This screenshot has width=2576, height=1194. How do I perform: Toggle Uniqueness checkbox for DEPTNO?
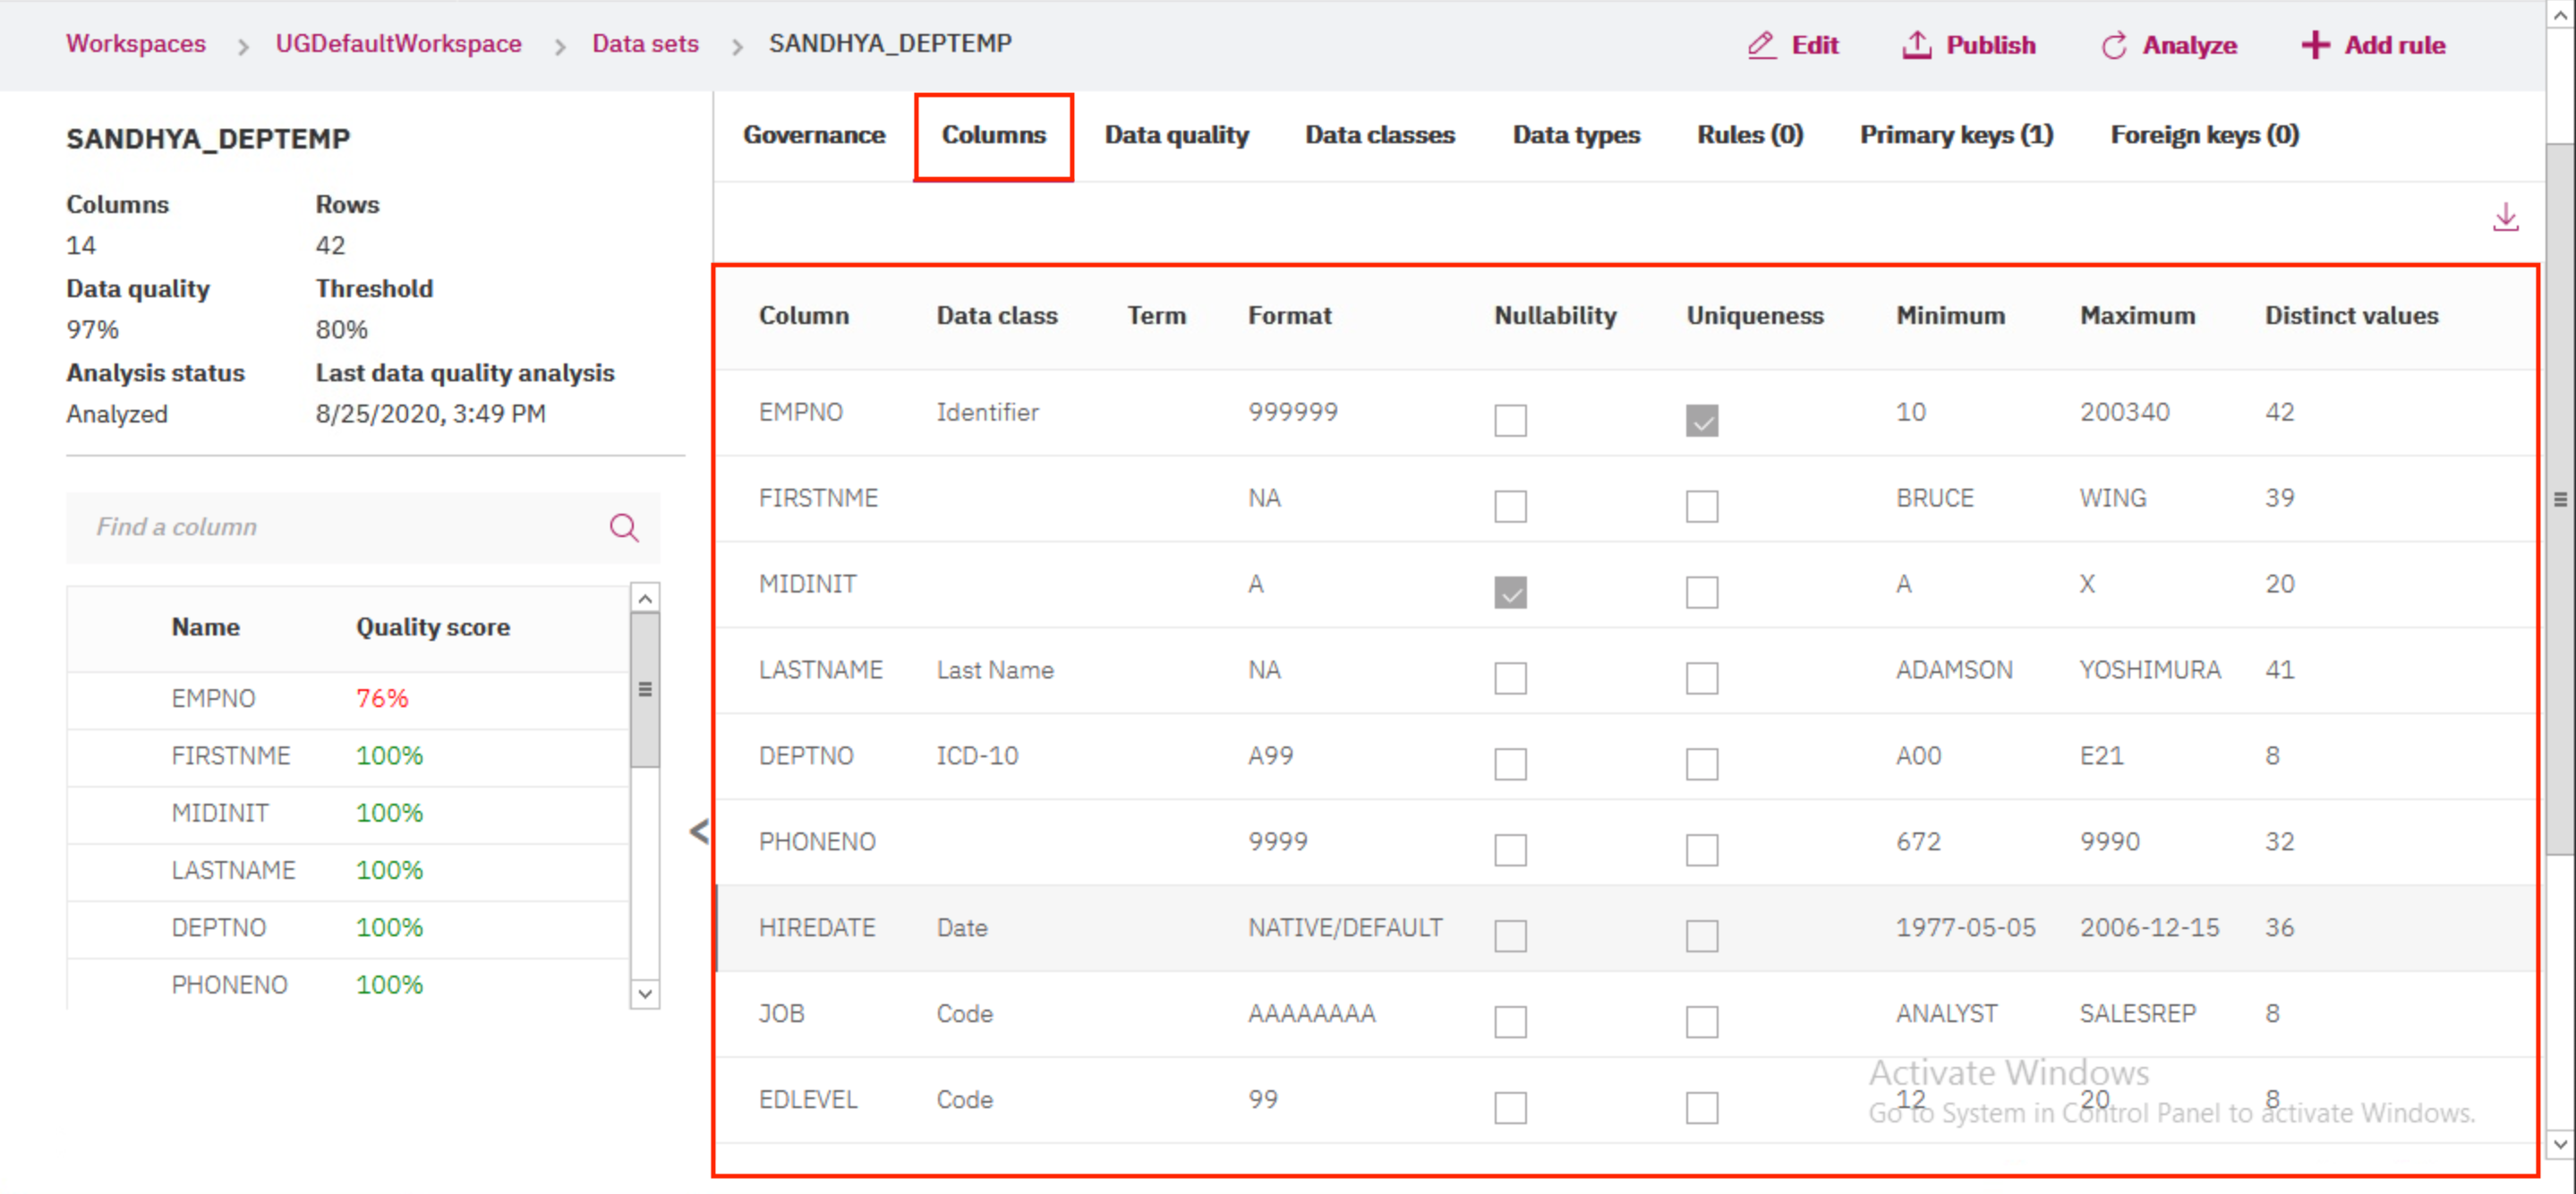[1701, 764]
